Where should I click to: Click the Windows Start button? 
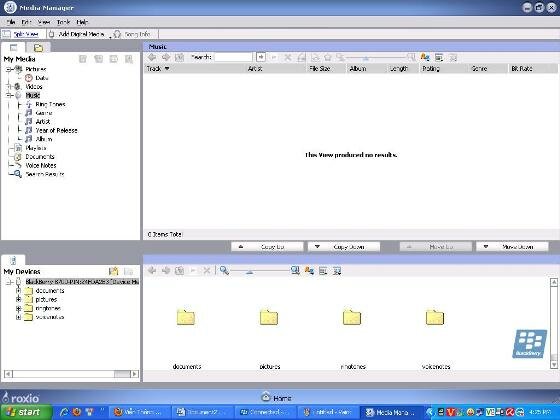click(26, 412)
